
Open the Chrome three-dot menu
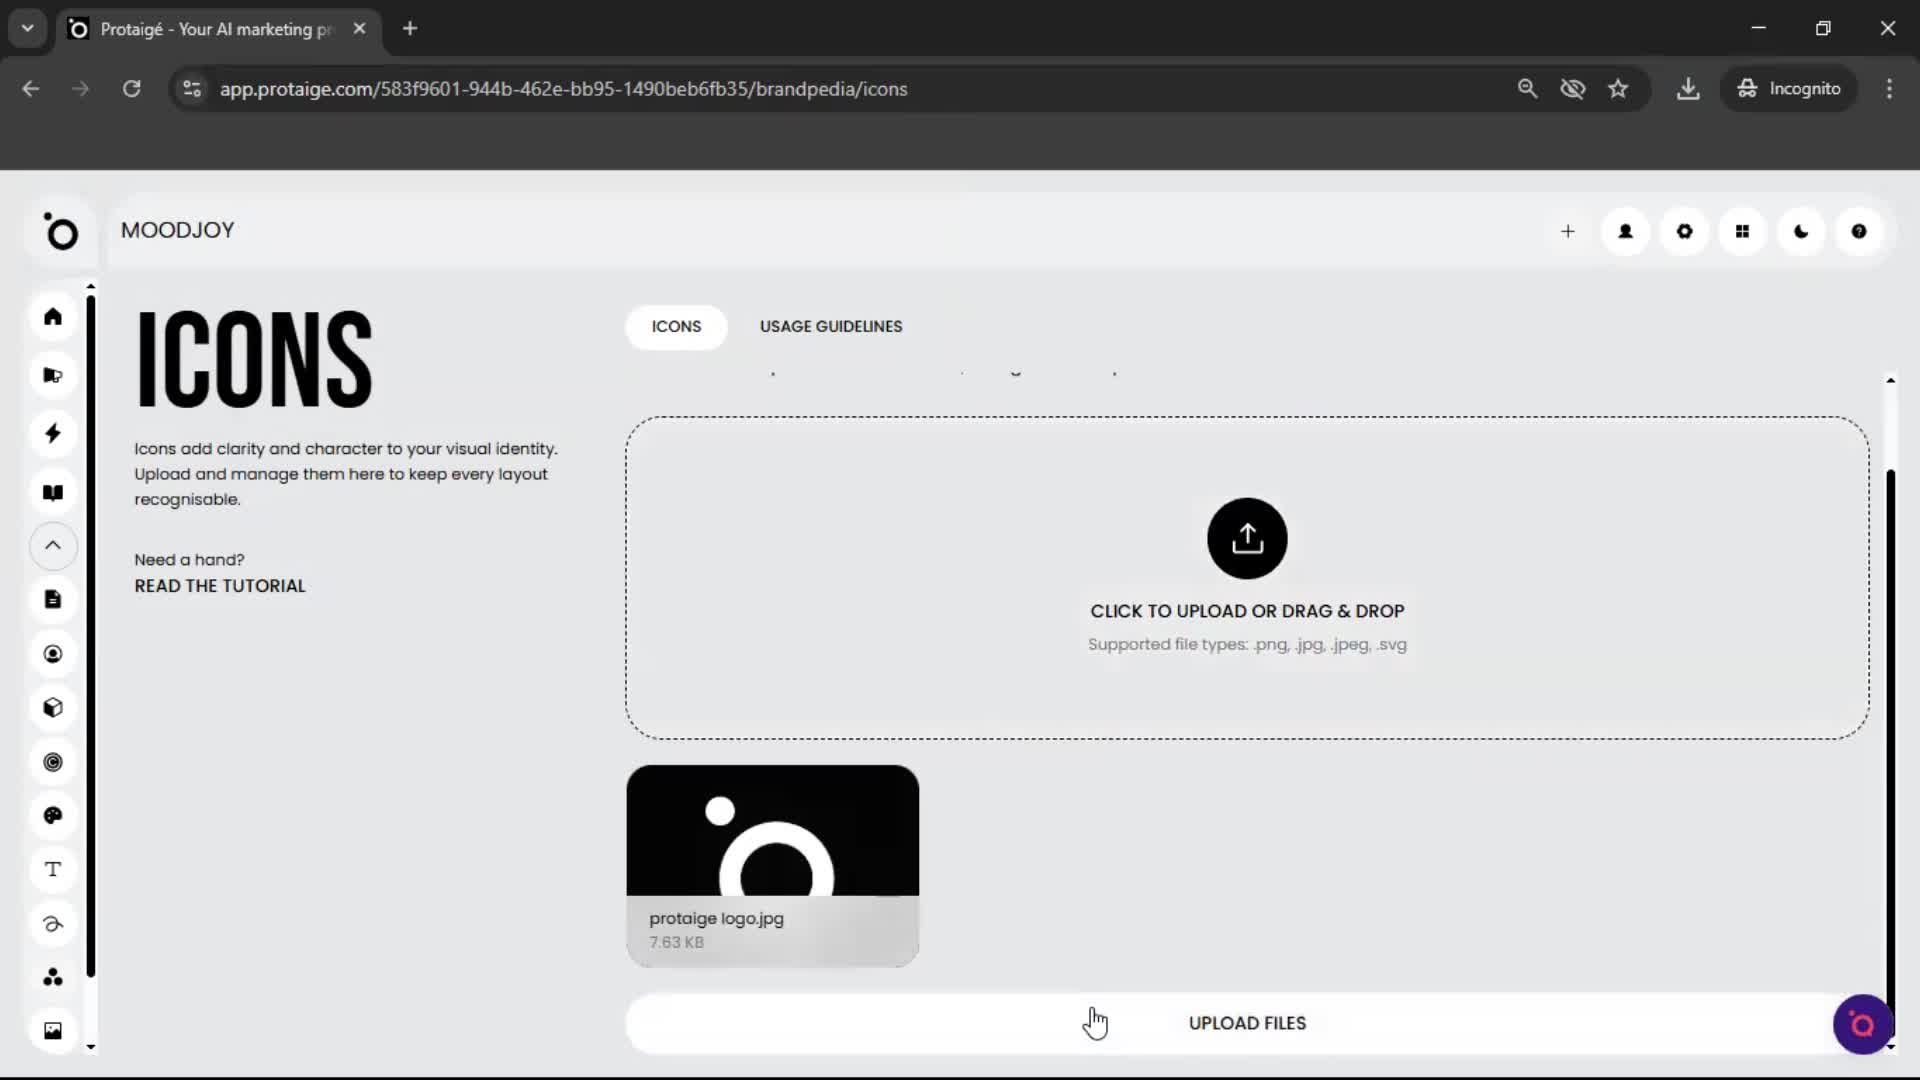[x=1889, y=88]
